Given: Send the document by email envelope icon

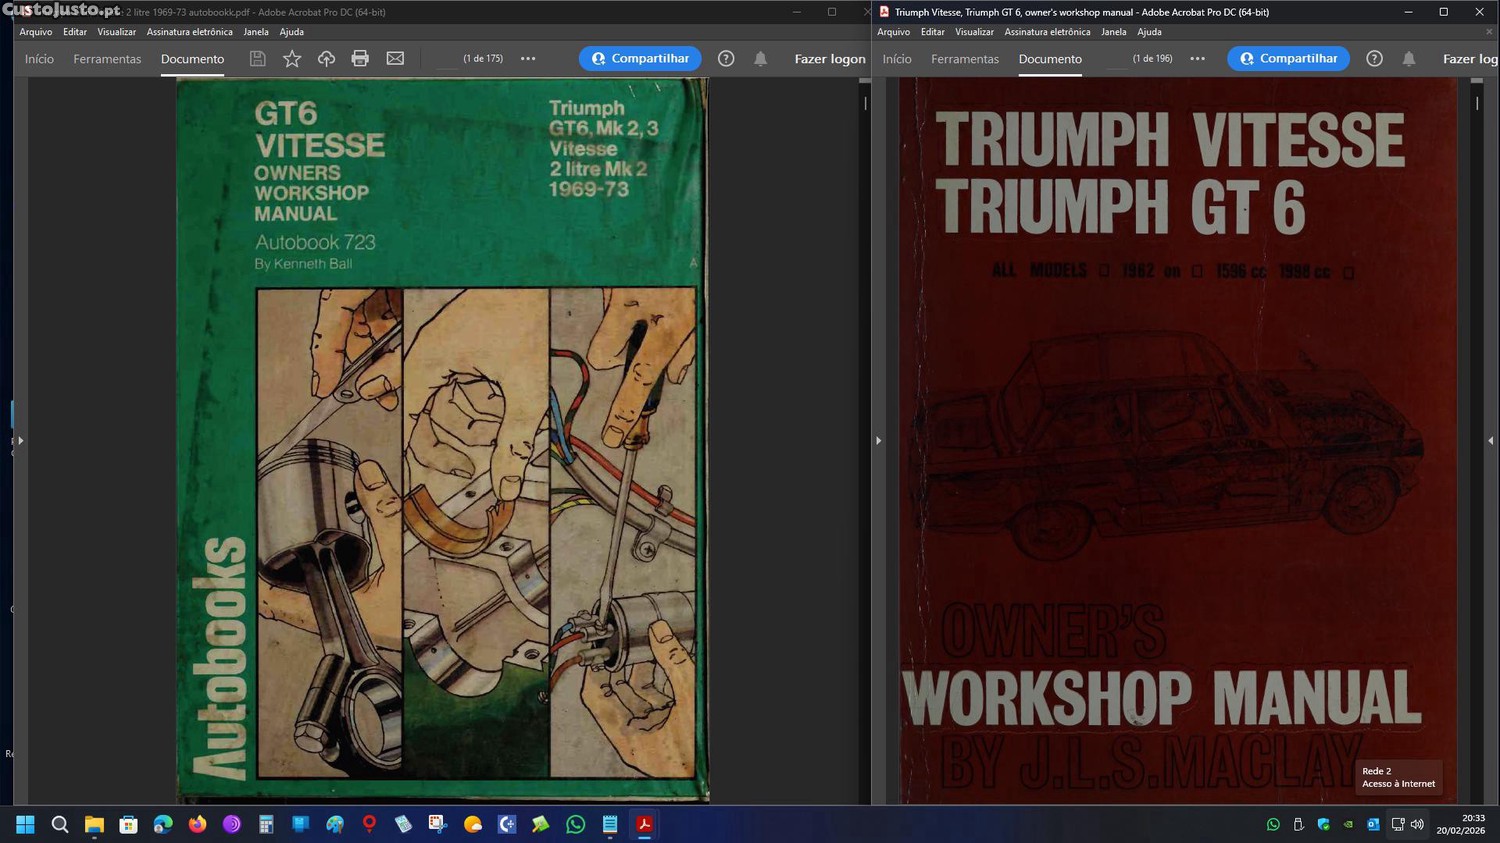Looking at the screenshot, I should tap(395, 59).
